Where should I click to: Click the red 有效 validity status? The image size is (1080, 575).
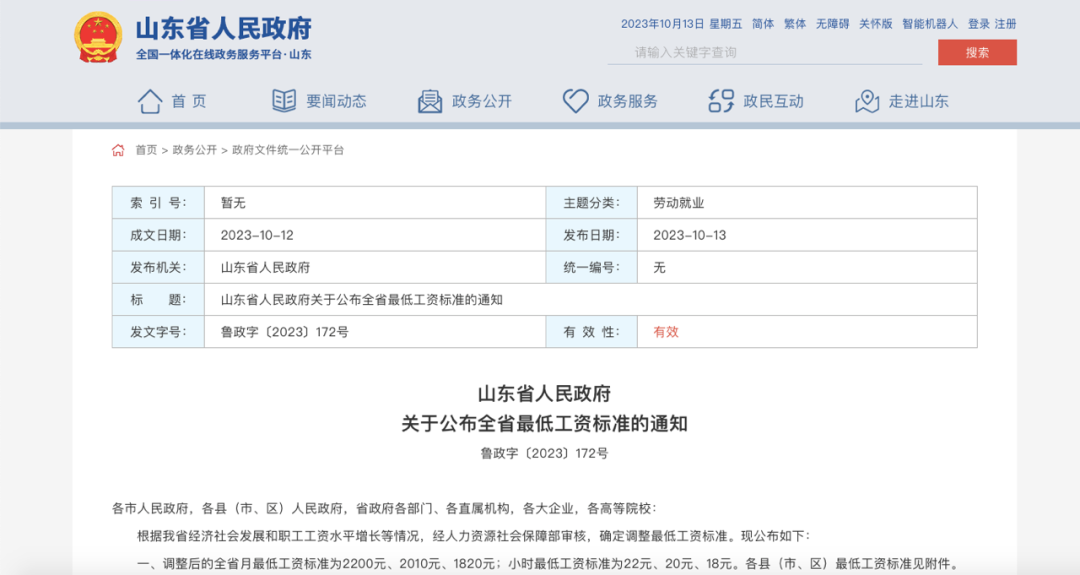(x=666, y=332)
